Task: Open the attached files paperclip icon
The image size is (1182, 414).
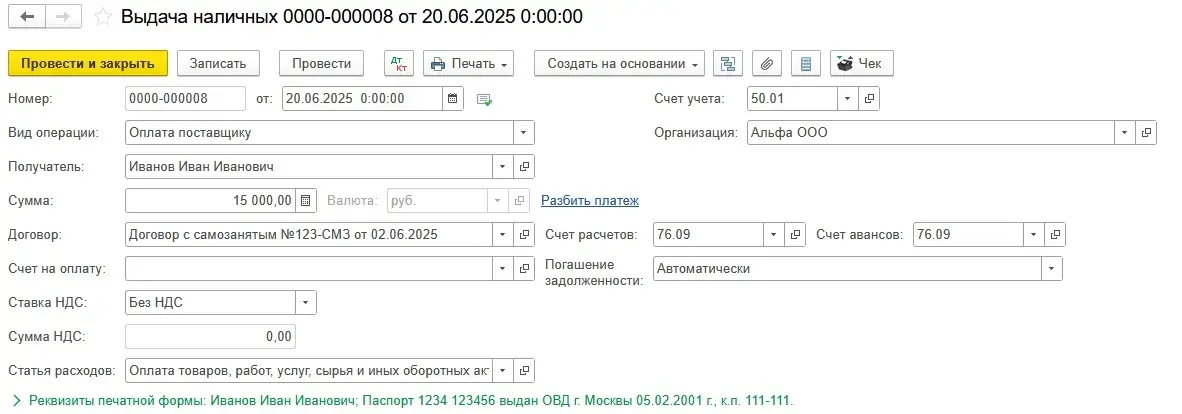Action: click(x=766, y=64)
